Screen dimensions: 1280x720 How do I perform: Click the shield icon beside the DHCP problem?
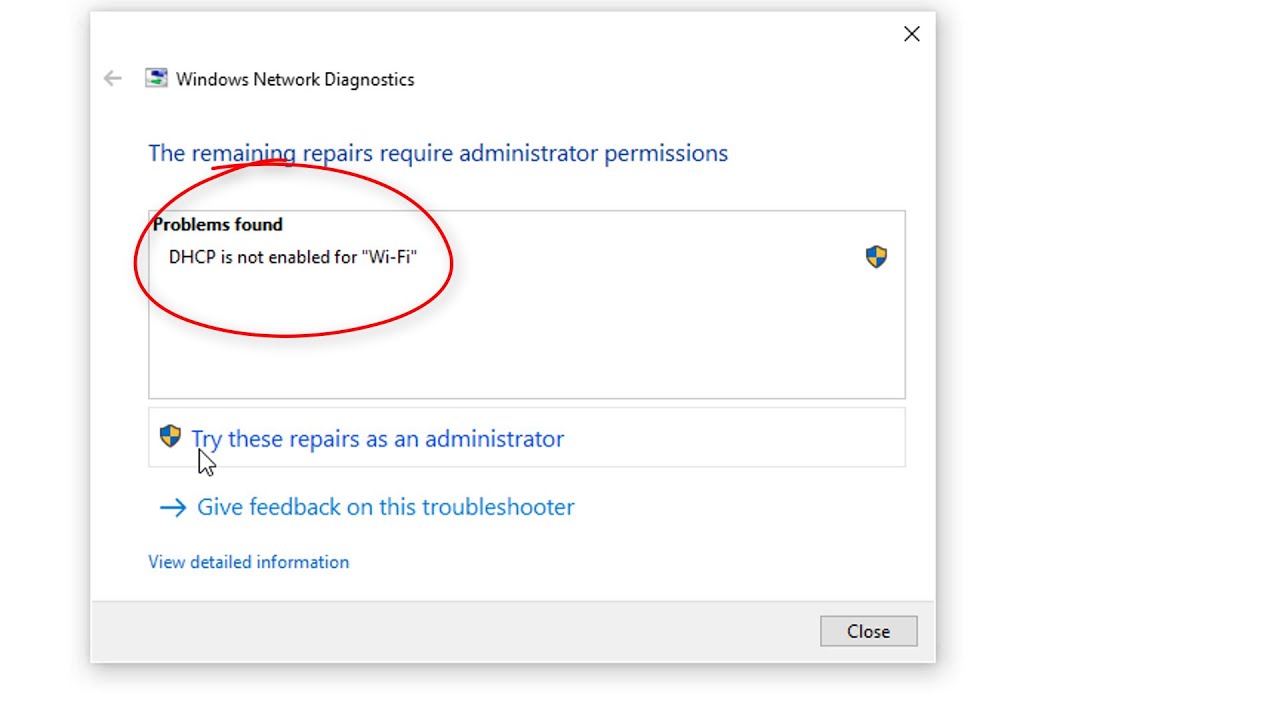(876, 257)
